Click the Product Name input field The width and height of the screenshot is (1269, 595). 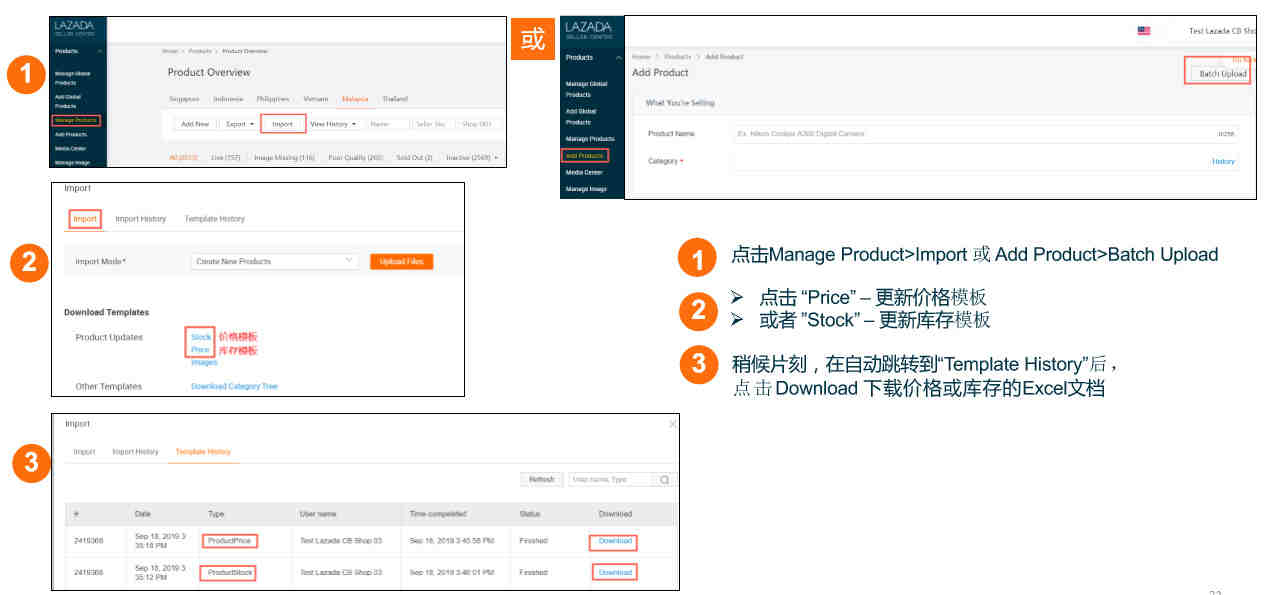(984, 133)
